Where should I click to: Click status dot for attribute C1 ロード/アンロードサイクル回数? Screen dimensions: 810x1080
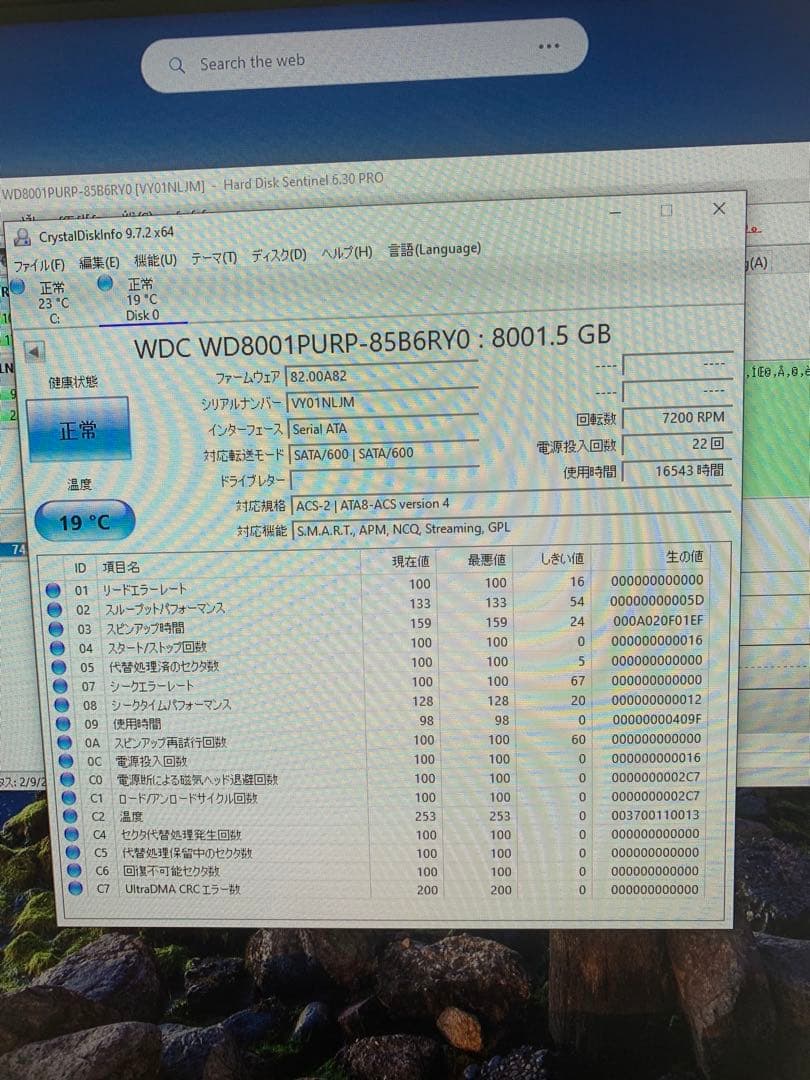click(68, 798)
